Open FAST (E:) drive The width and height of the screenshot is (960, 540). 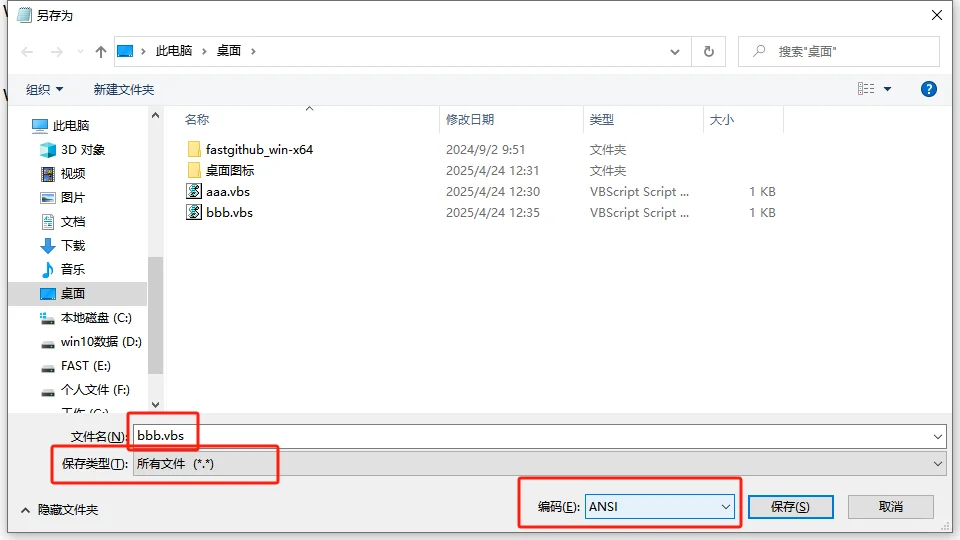(86, 366)
